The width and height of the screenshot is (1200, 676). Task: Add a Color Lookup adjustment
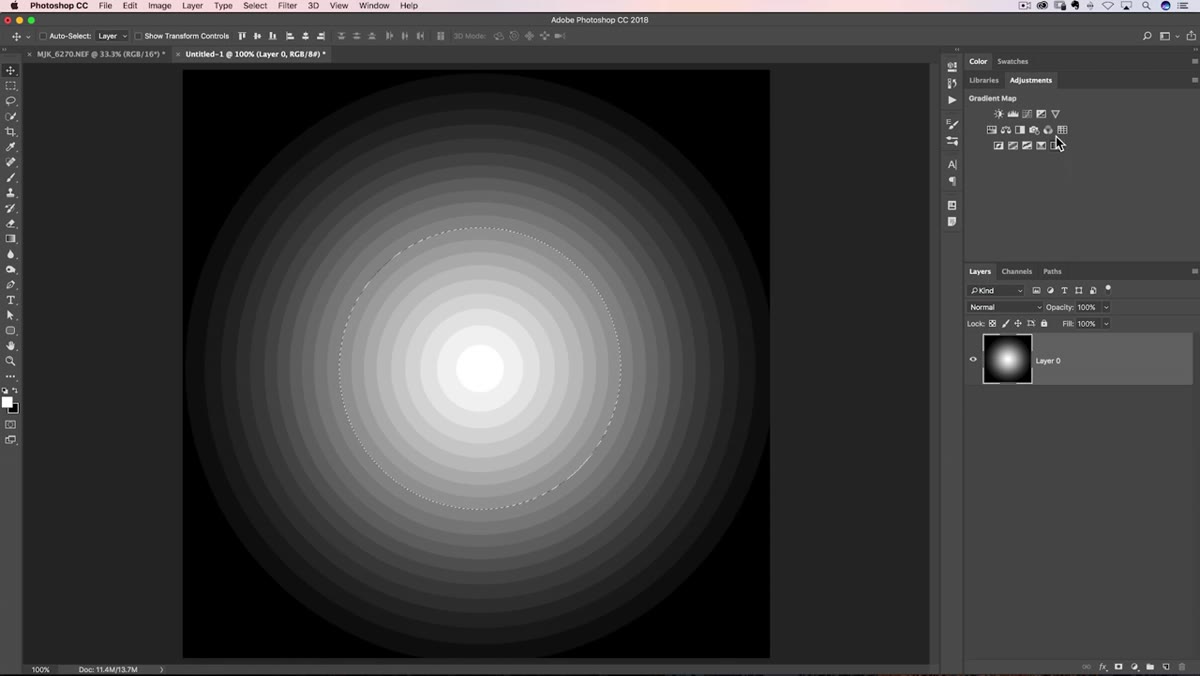point(1062,130)
